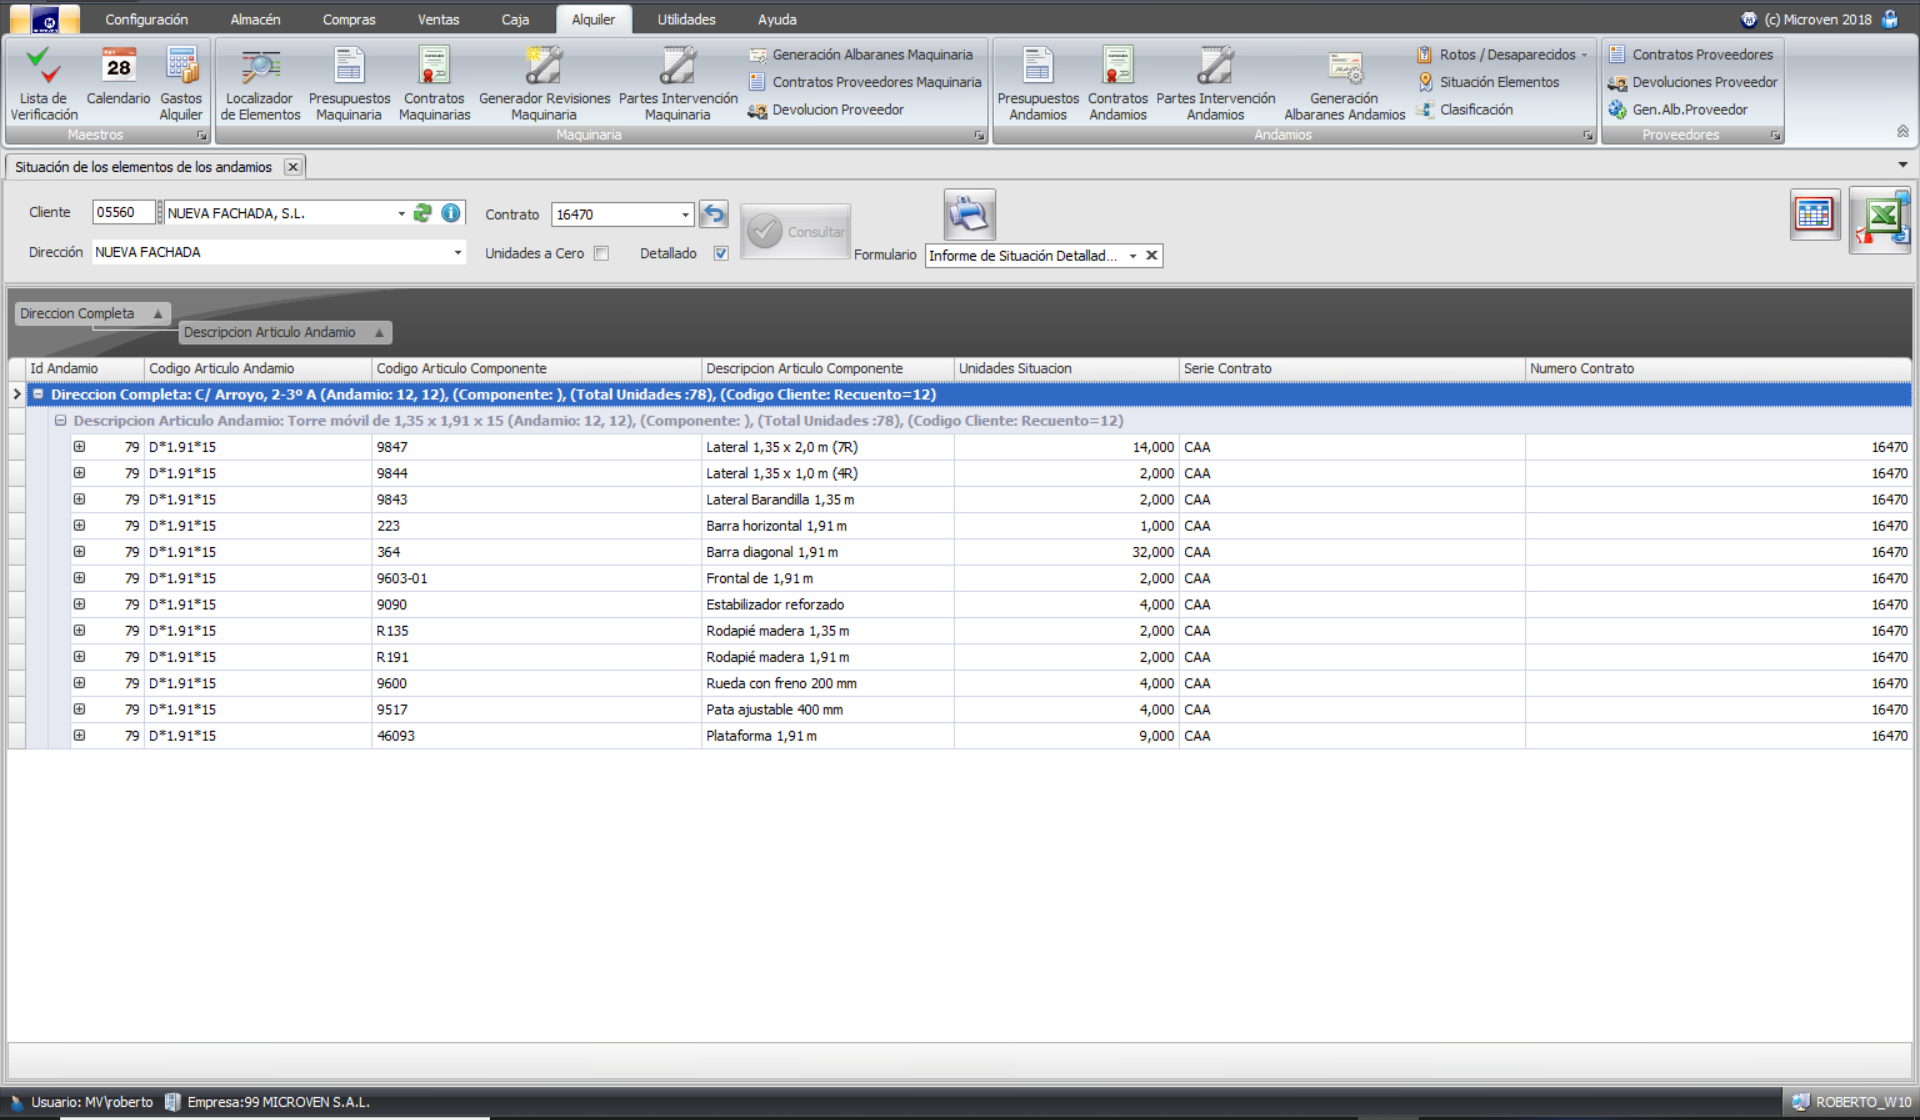Expand row with component 9847
The height and width of the screenshot is (1120, 1920).
coord(79,447)
